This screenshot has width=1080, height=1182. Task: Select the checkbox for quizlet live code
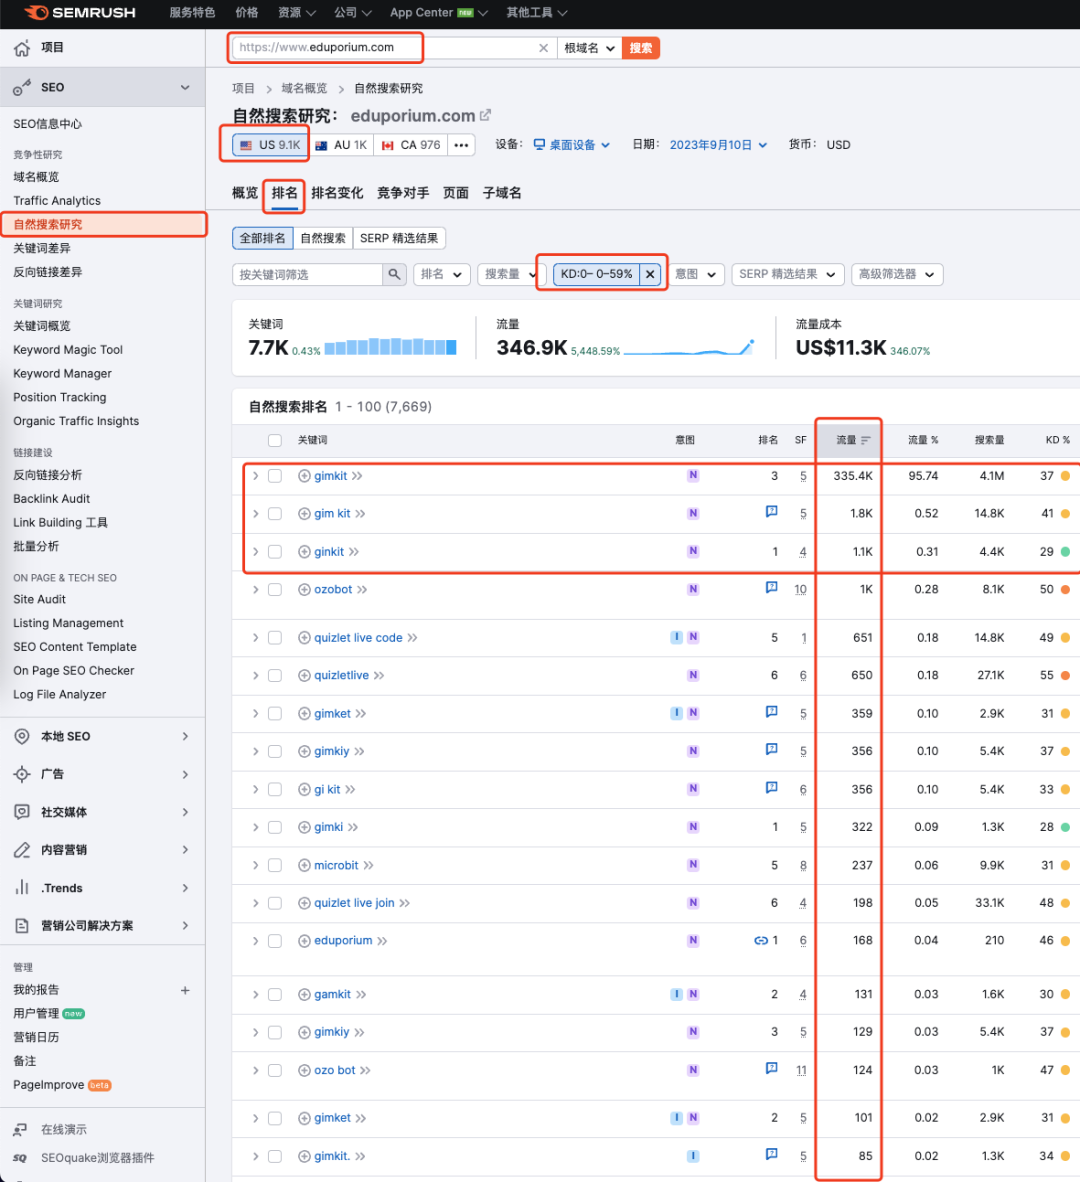pyautogui.click(x=275, y=638)
